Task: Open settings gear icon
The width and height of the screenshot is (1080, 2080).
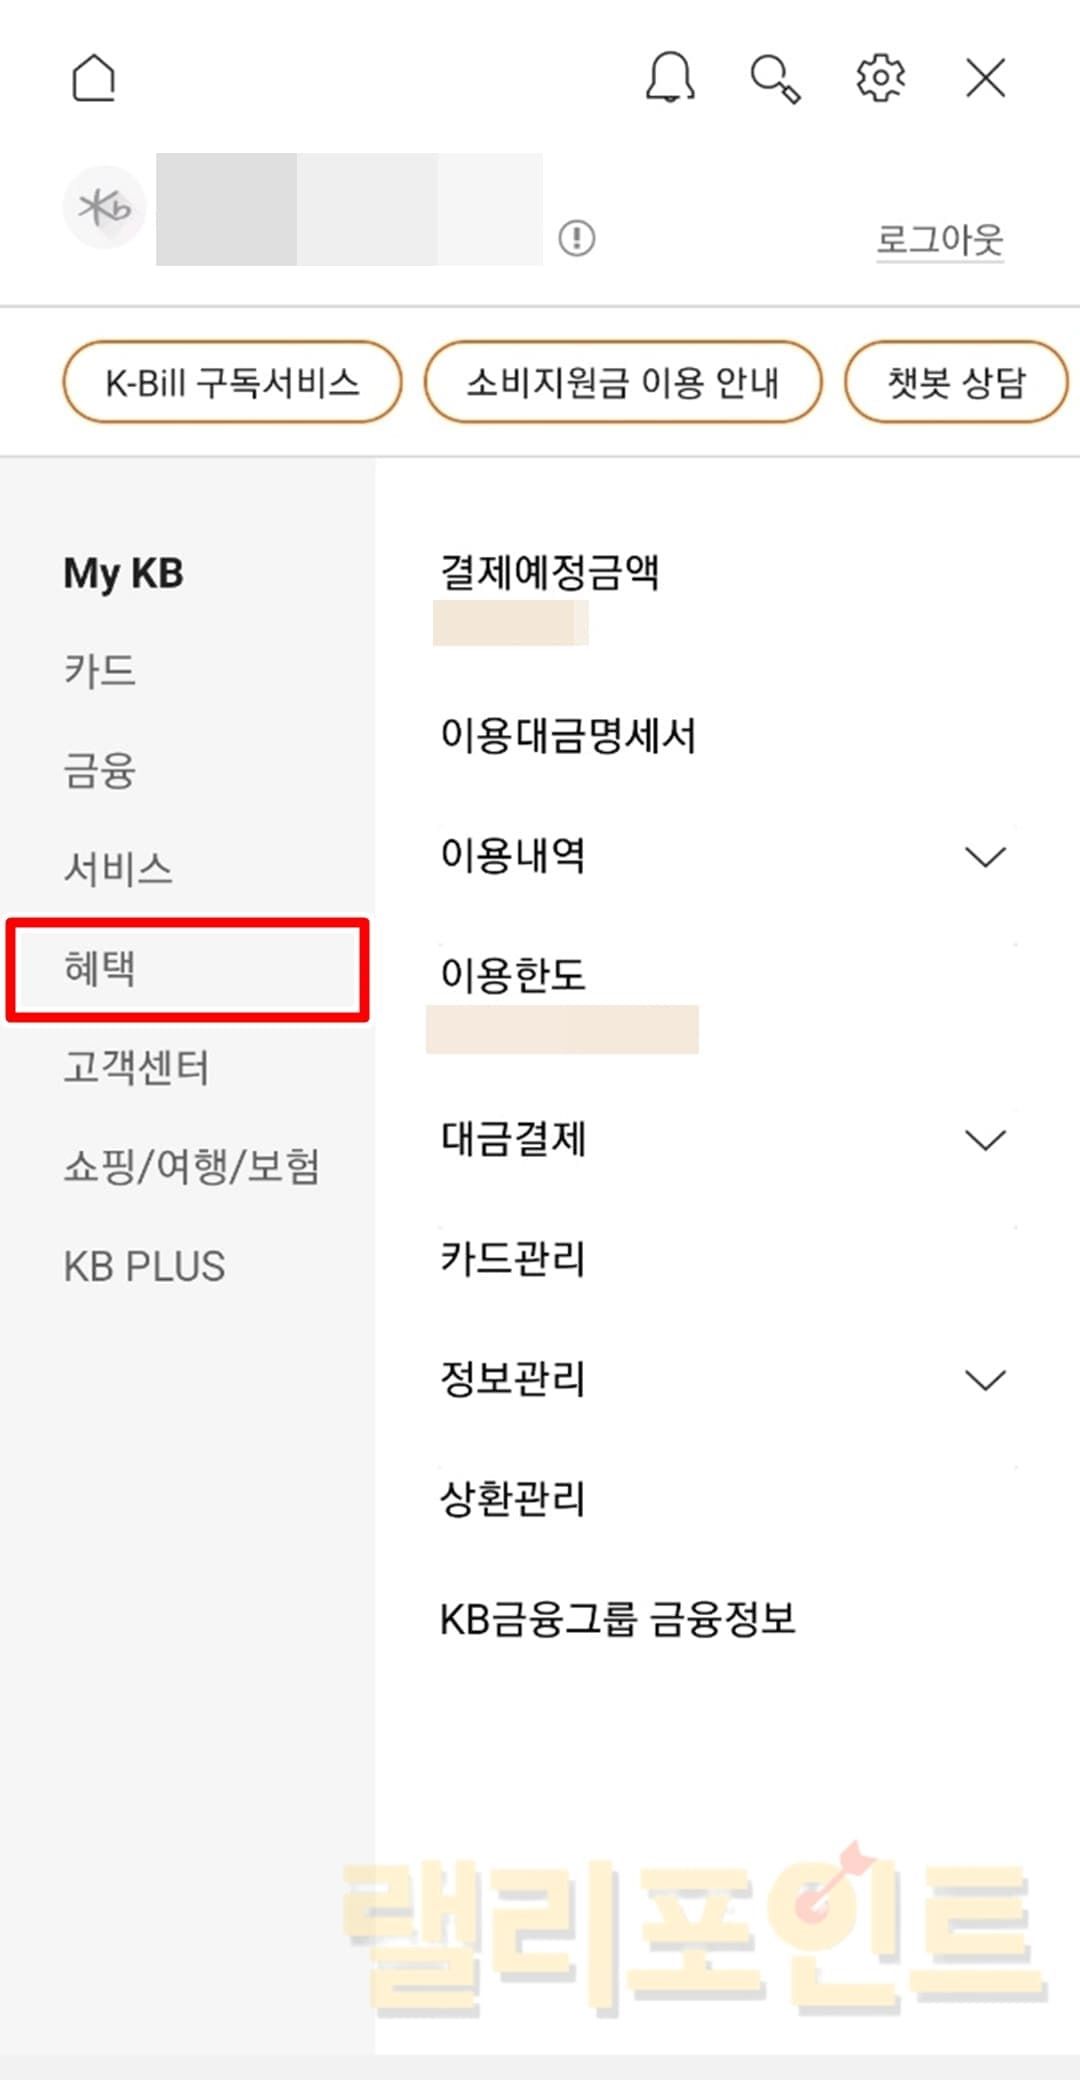Action: pos(881,78)
